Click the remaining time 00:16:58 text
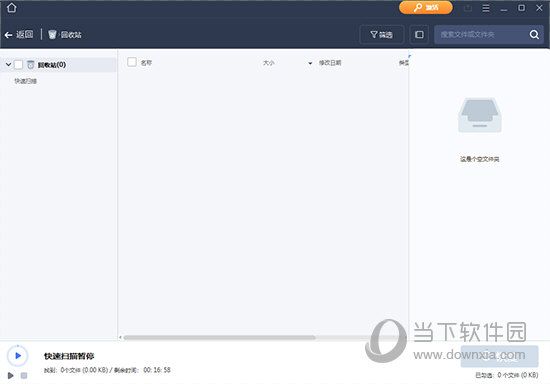Viewport: 550px width, 384px height. (157, 370)
